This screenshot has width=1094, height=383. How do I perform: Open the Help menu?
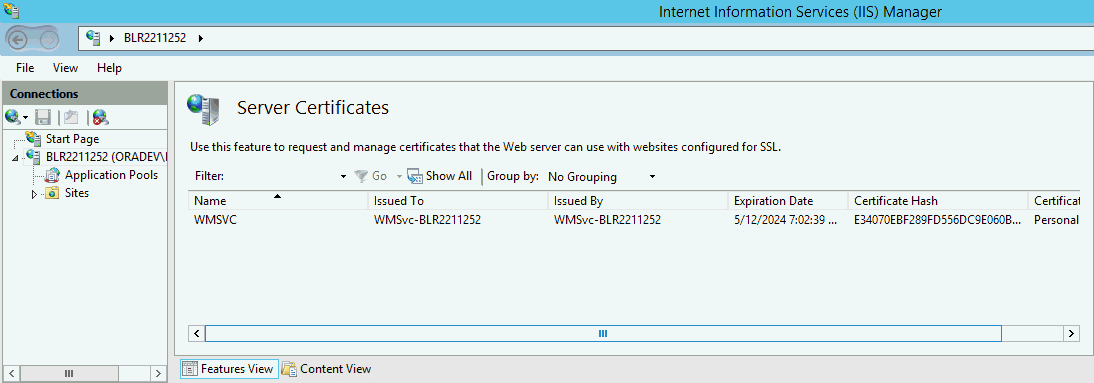pyautogui.click(x=110, y=68)
